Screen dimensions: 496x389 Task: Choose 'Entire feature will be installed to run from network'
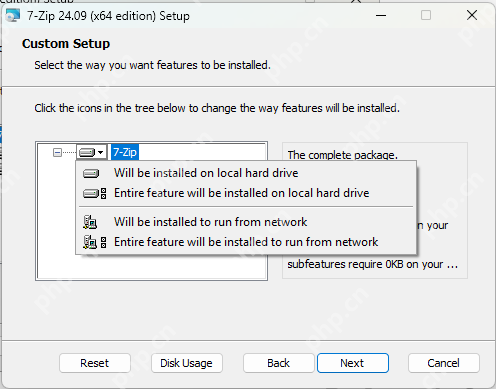click(246, 242)
